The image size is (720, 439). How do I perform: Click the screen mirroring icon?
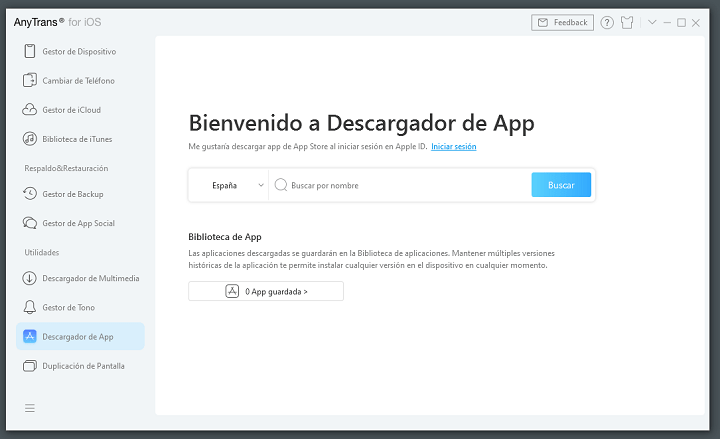pos(30,366)
